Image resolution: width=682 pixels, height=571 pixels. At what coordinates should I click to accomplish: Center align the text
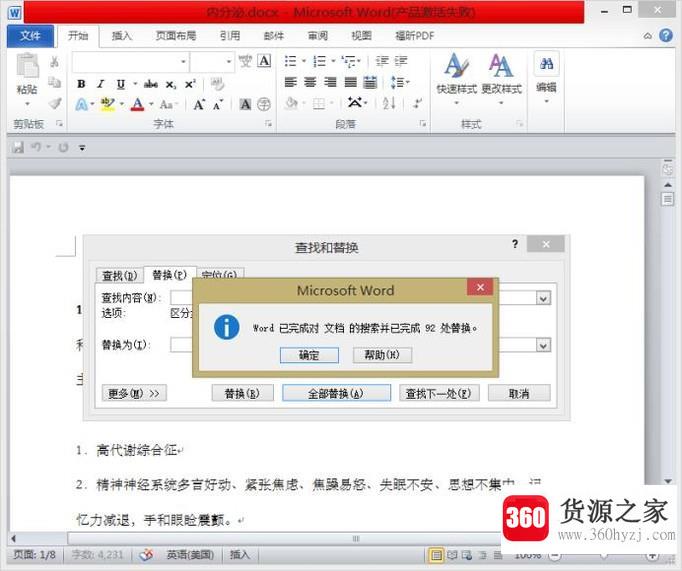310,82
